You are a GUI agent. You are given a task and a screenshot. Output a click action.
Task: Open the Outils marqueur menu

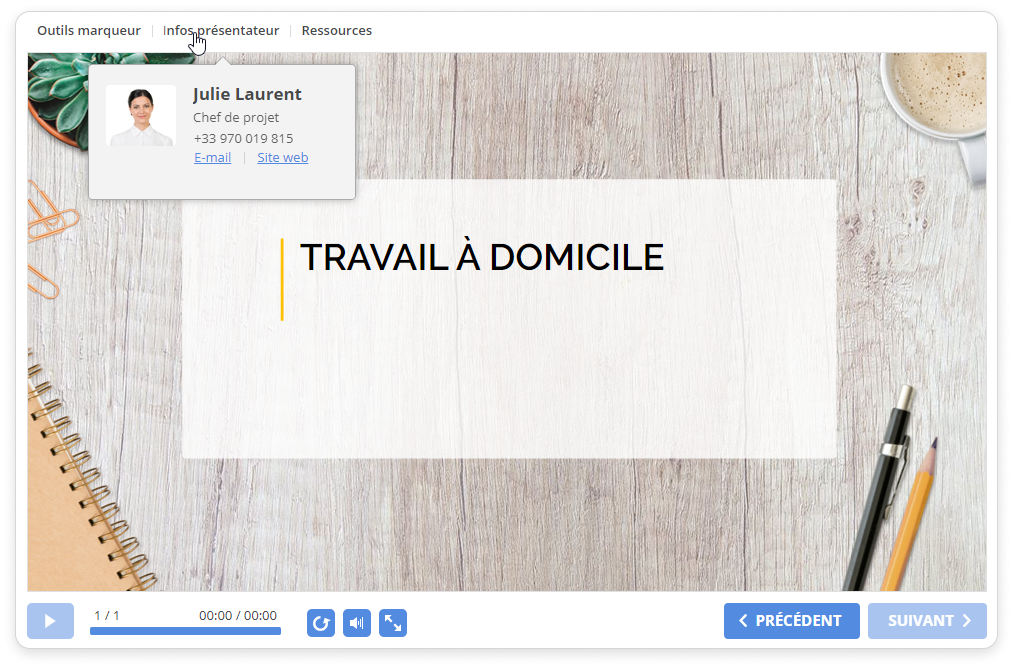[89, 31]
